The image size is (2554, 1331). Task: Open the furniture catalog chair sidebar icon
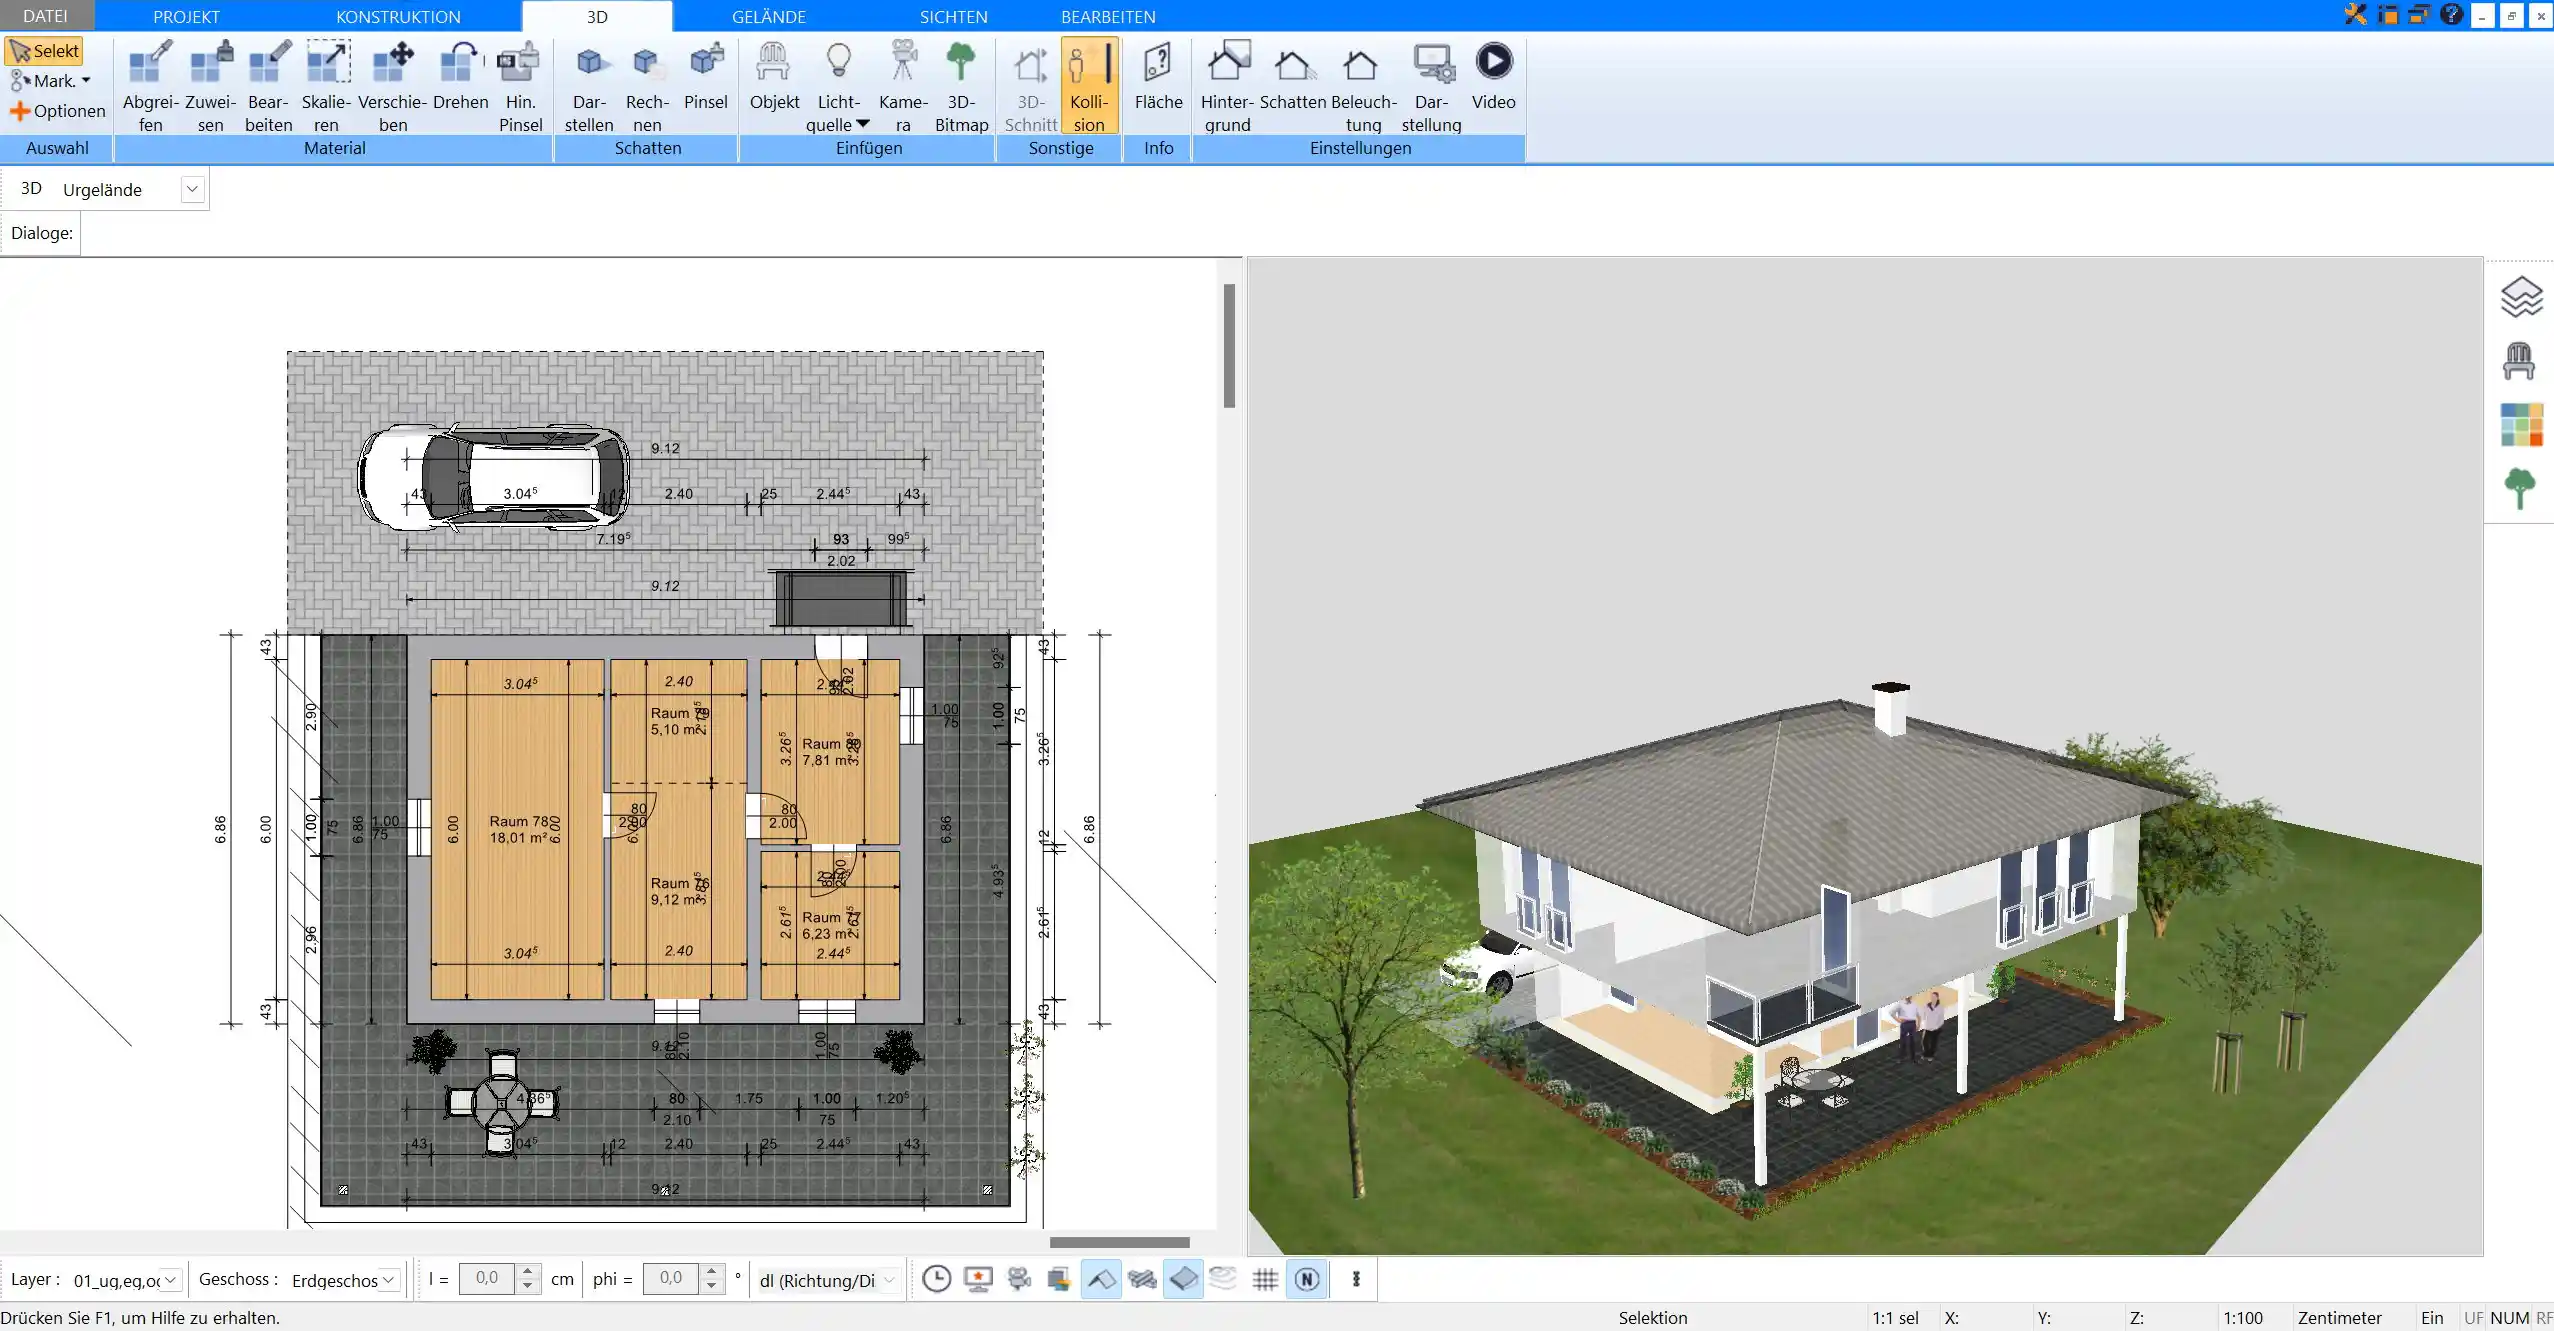coord(2519,361)
